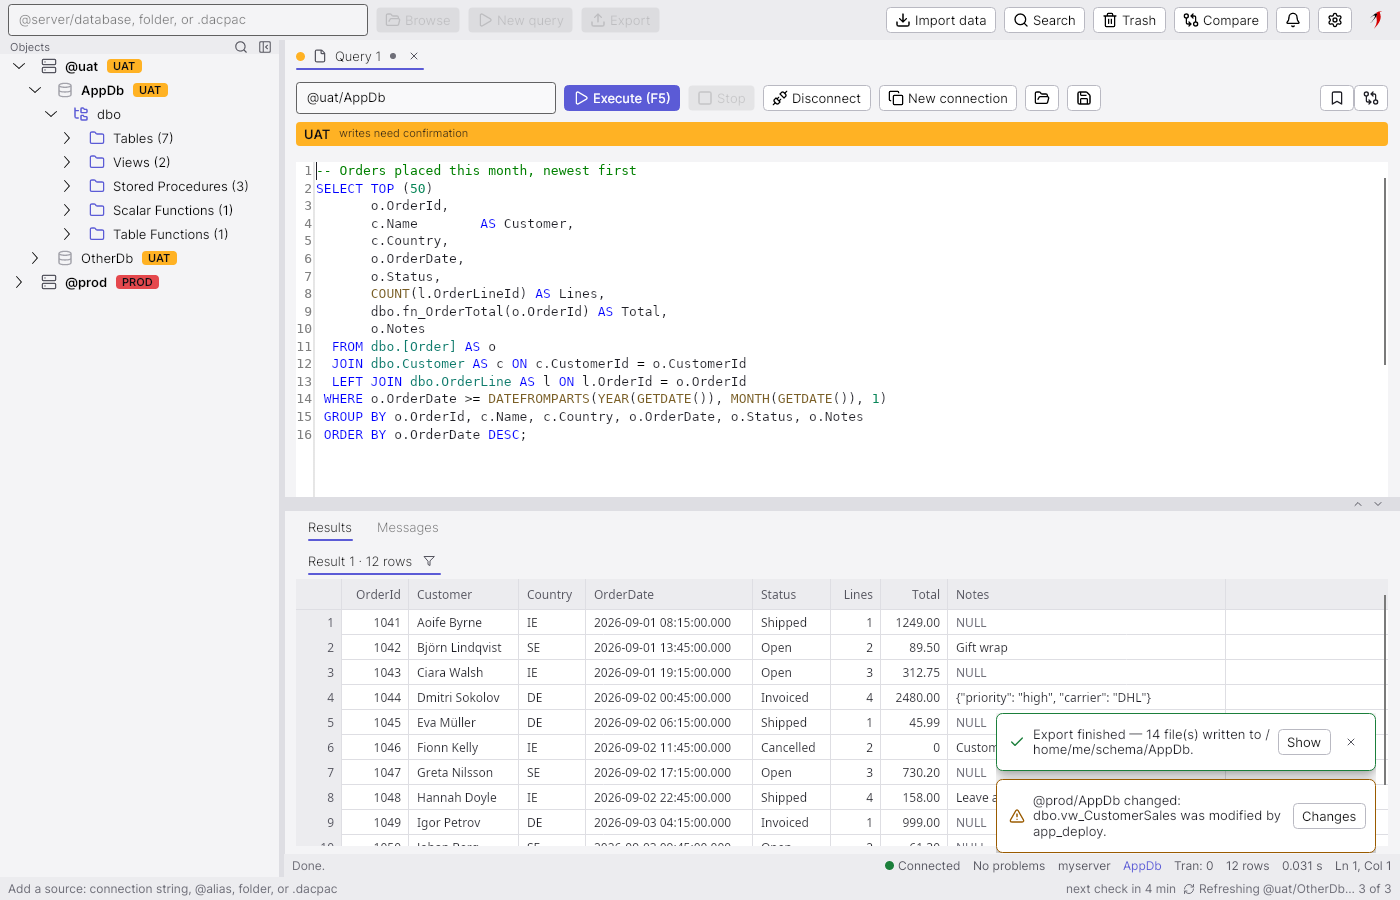
Task: Run the query with Execute (F5)
Action: coord(622,98)
